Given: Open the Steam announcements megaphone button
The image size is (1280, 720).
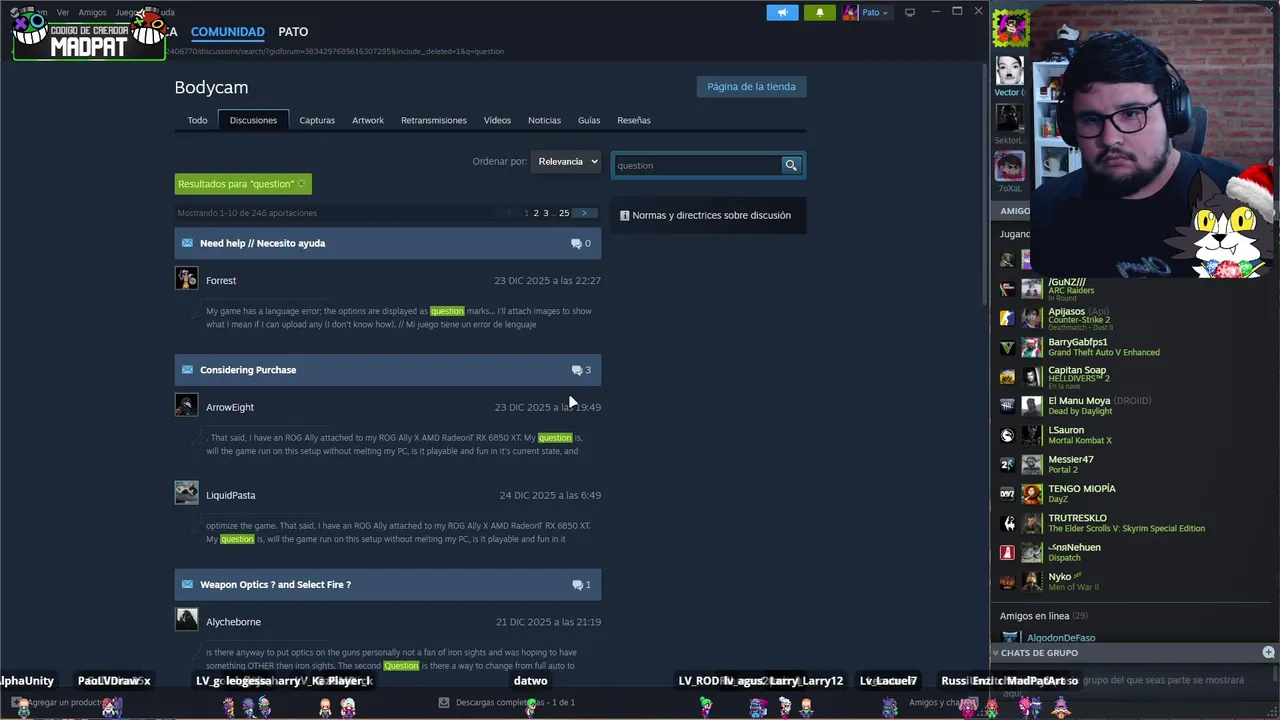Looking at the screenshot, I should (783, 12).
